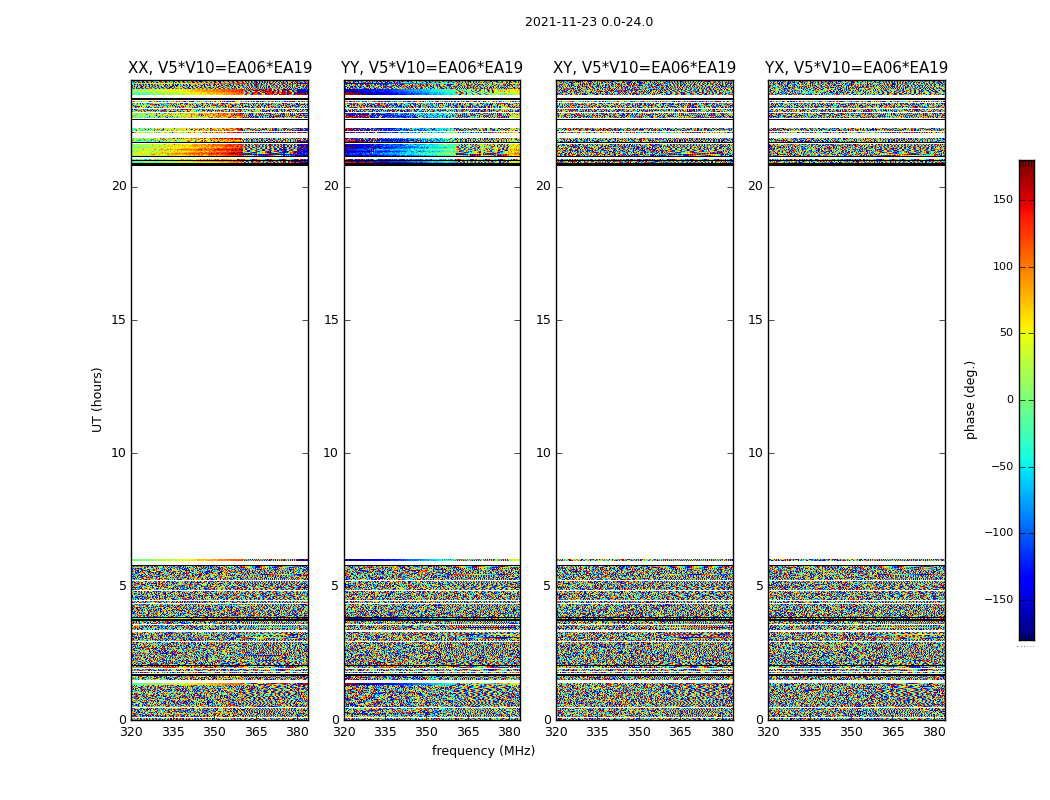Image resolution: width=1050 pixels, height=800 pixels.
Task: Click the 15 hour tick of XY panel
Action: click(543, 320)
